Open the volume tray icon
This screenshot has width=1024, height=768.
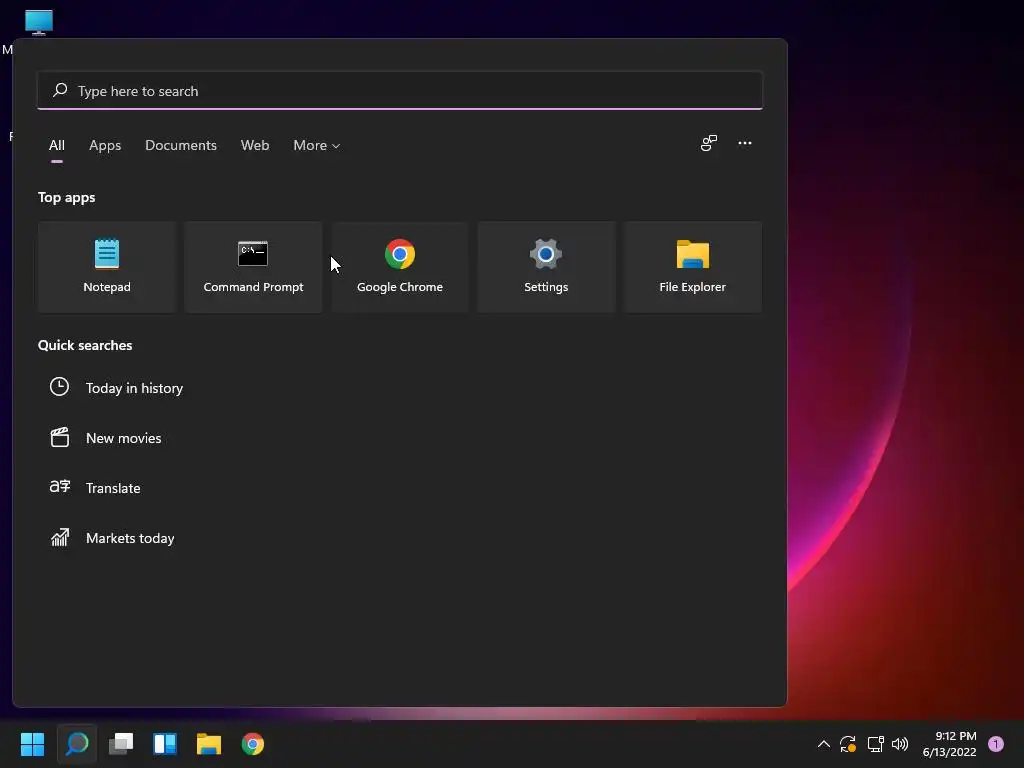(x=900, y=744)
